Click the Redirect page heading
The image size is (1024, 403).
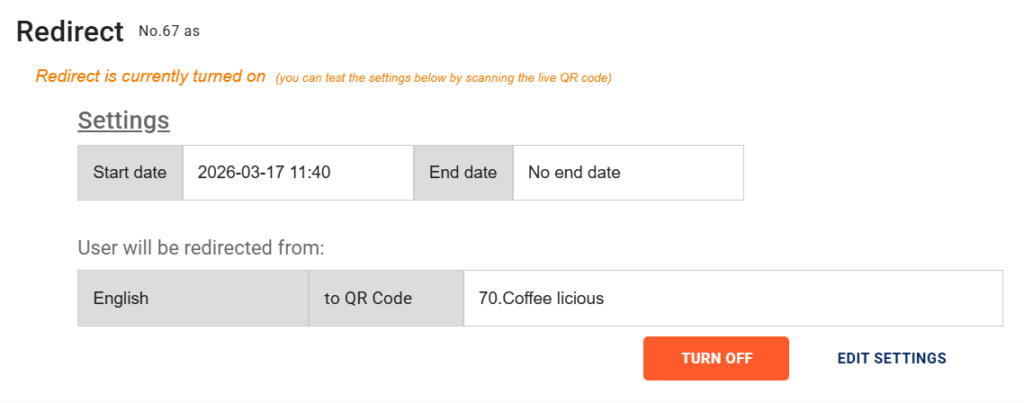[70, 31]
